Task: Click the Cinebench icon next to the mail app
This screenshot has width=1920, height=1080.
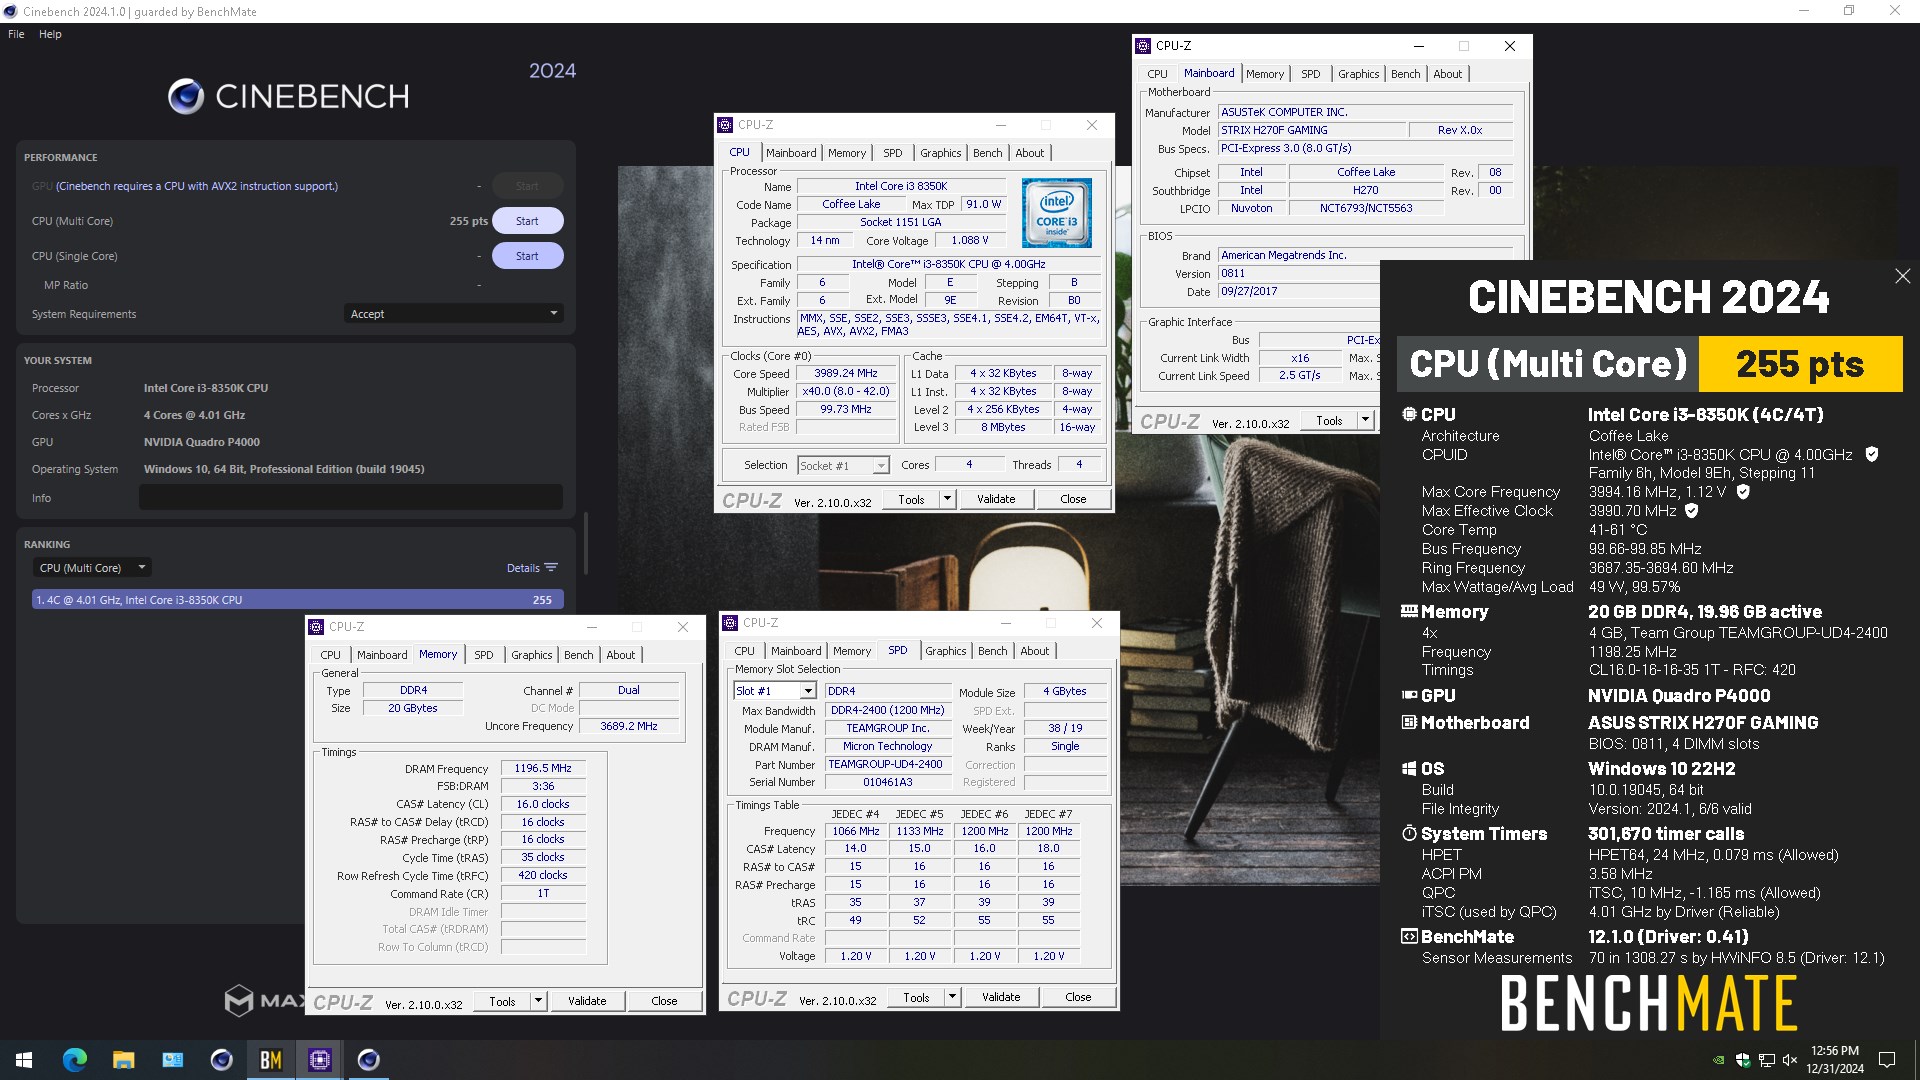Action: [x=222, y=1060]
